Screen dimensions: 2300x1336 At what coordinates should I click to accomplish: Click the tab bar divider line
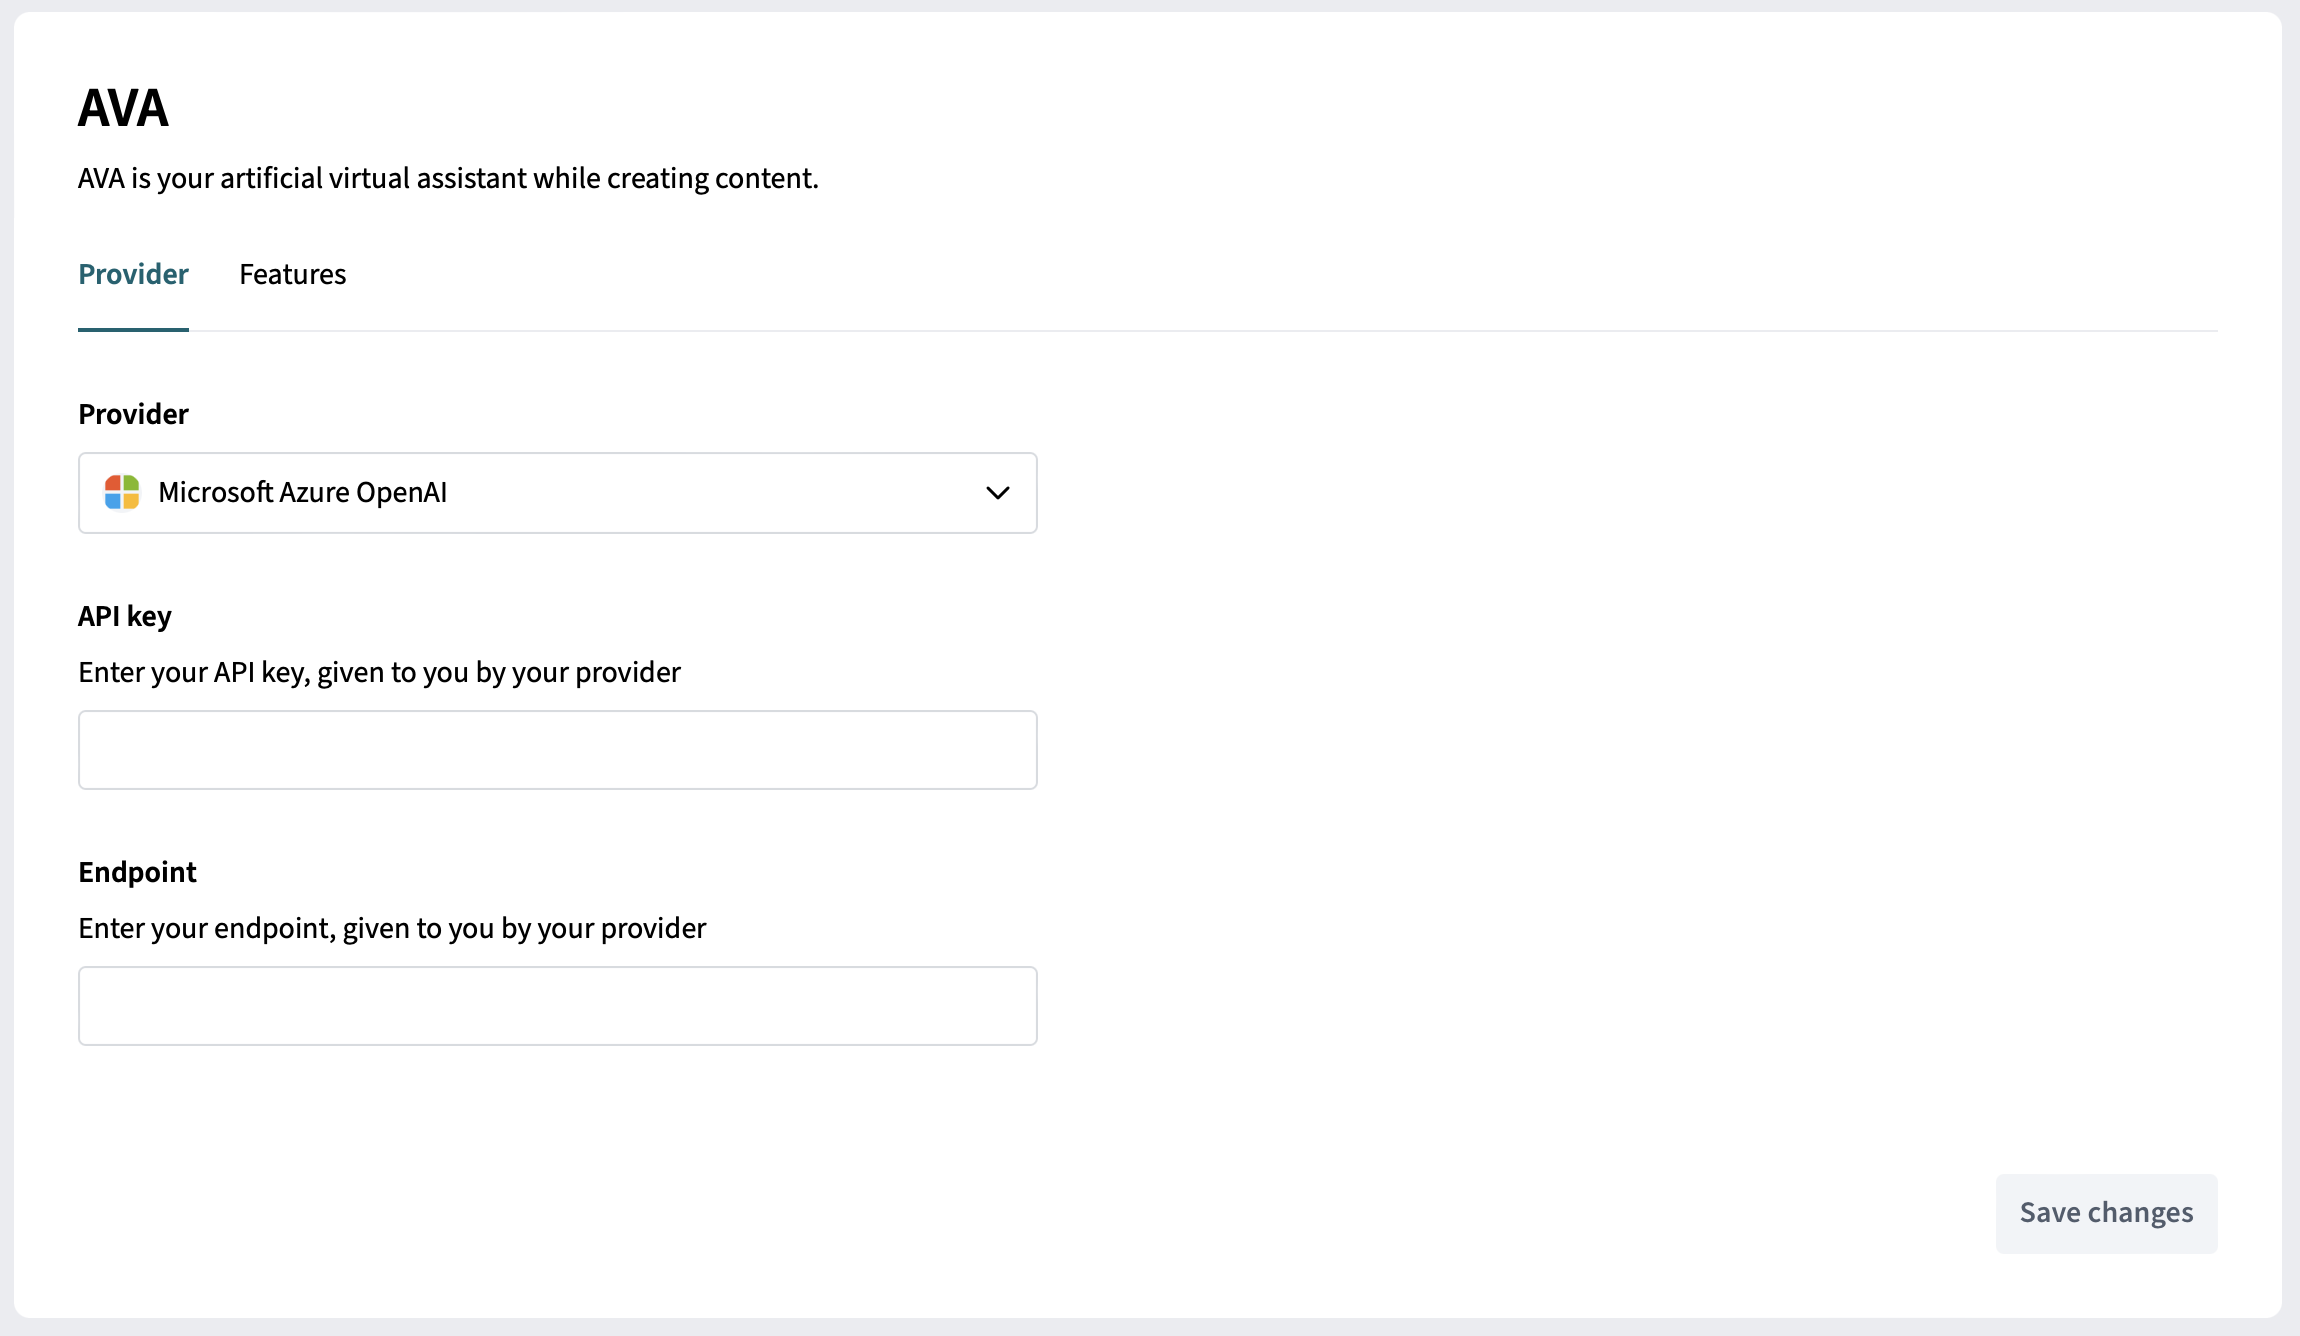coord(1200,330)
